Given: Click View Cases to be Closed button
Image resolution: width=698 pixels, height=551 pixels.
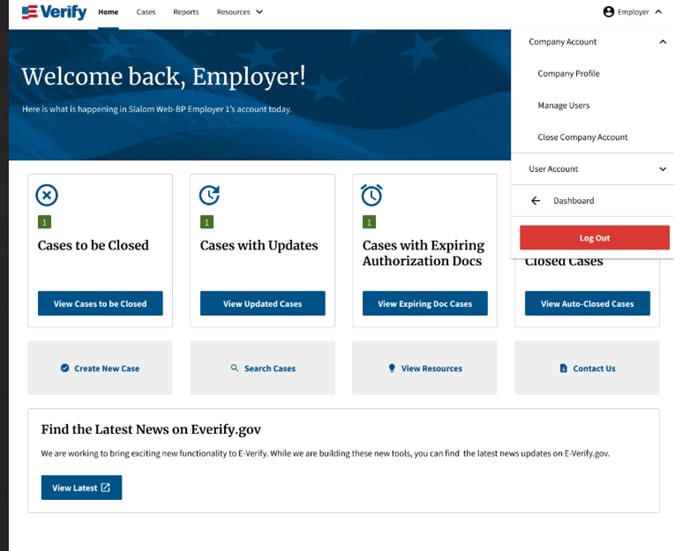Looking at the screenshot, I should 100,304.
